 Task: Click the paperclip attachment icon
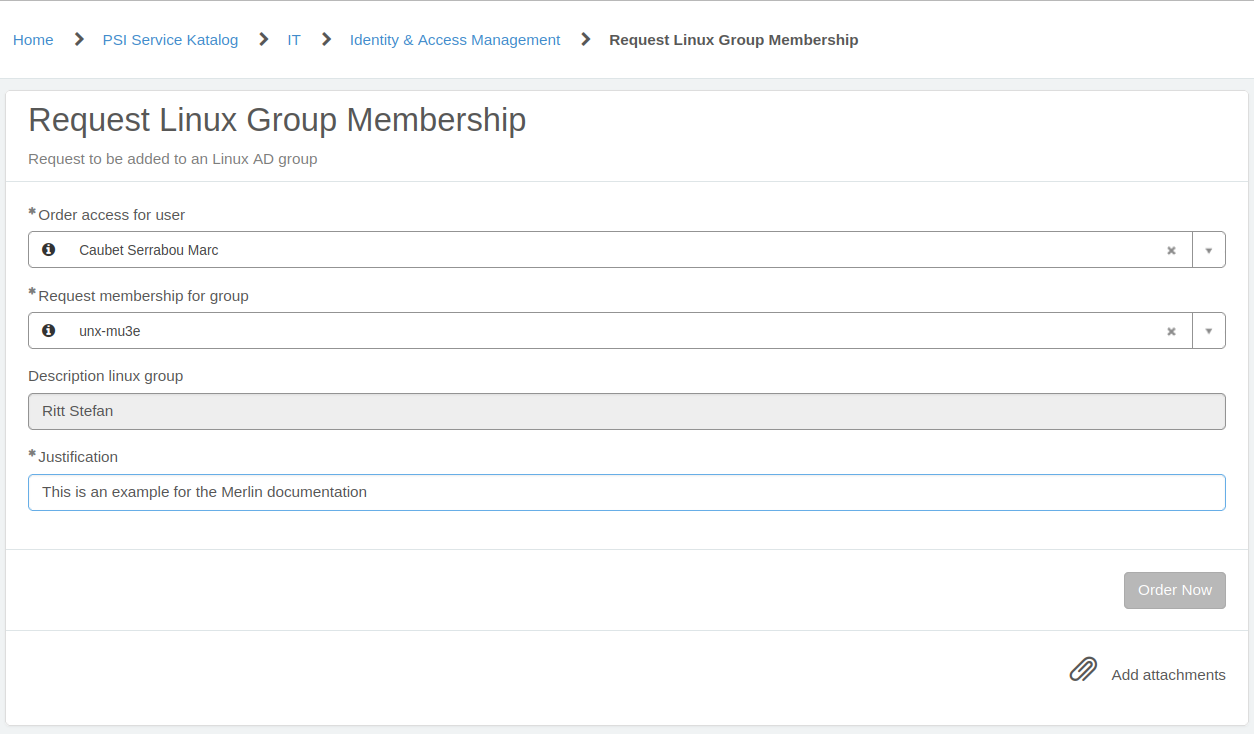point(1083,668)
